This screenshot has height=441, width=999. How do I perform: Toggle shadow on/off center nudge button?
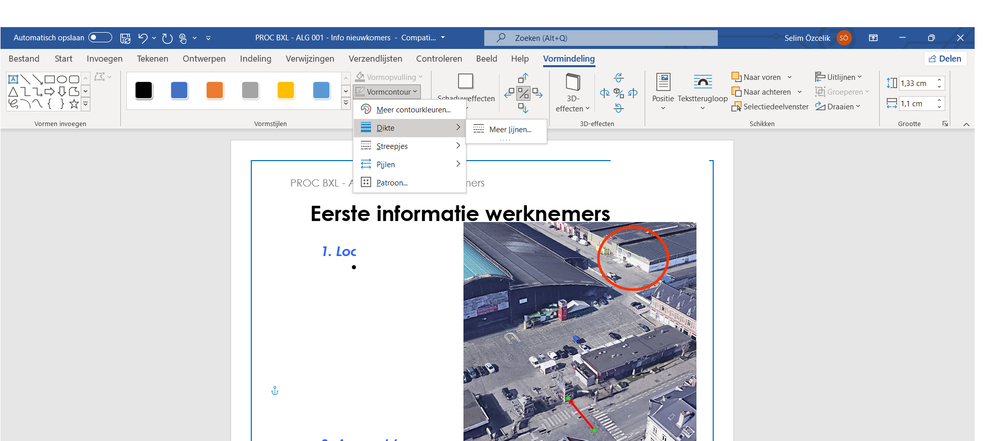[x=523, y=93]
